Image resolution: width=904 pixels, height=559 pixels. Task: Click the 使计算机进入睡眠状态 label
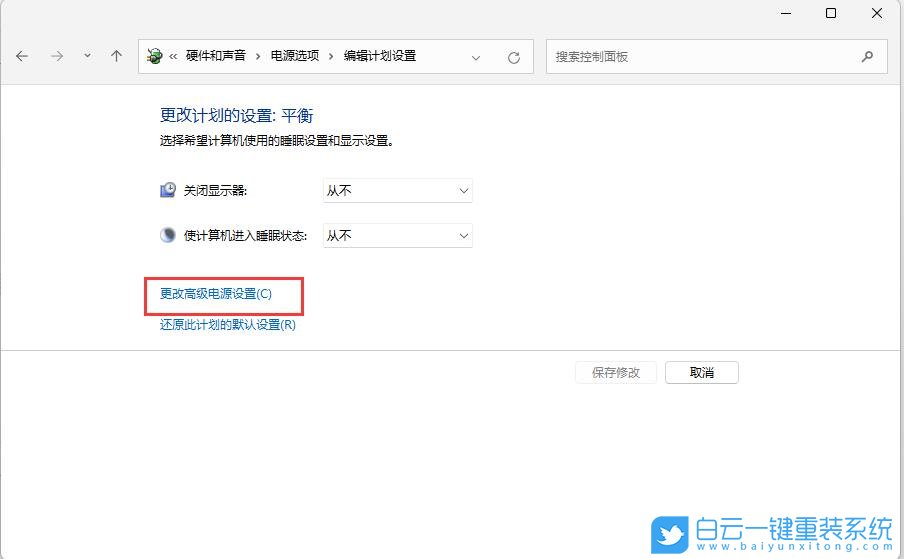tap(245, 236)
